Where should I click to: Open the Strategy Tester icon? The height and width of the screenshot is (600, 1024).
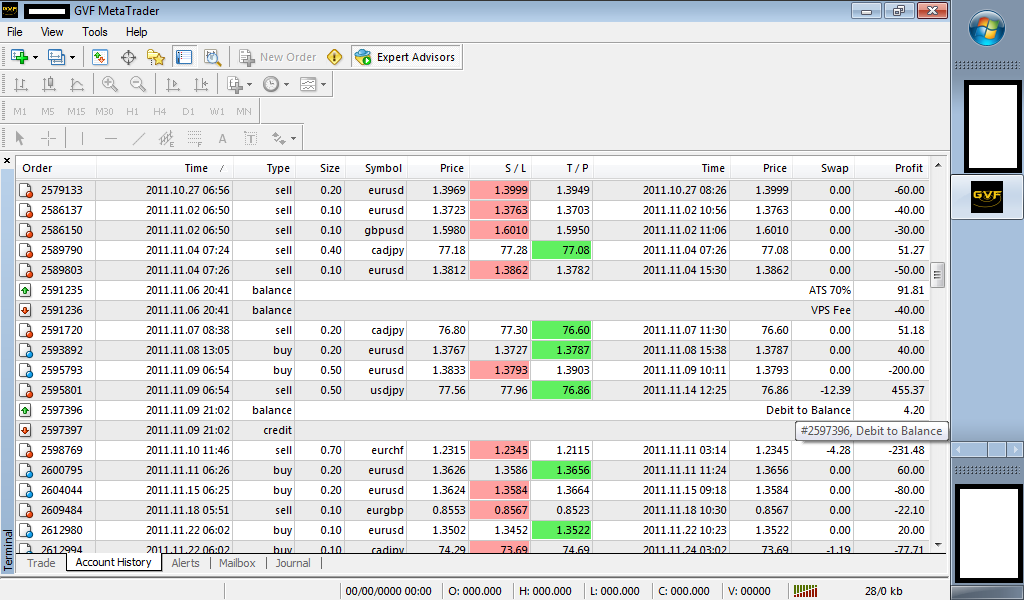point(212,57)
